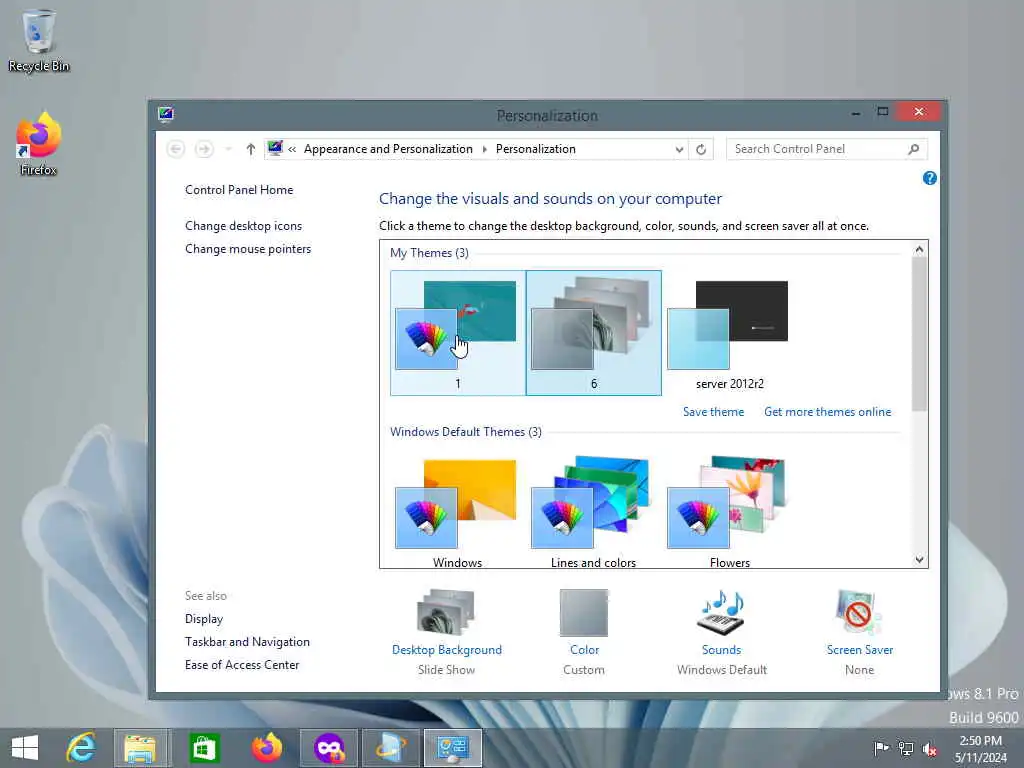
Task: Click the taskbar clock and date
Action: click(980, 748)
